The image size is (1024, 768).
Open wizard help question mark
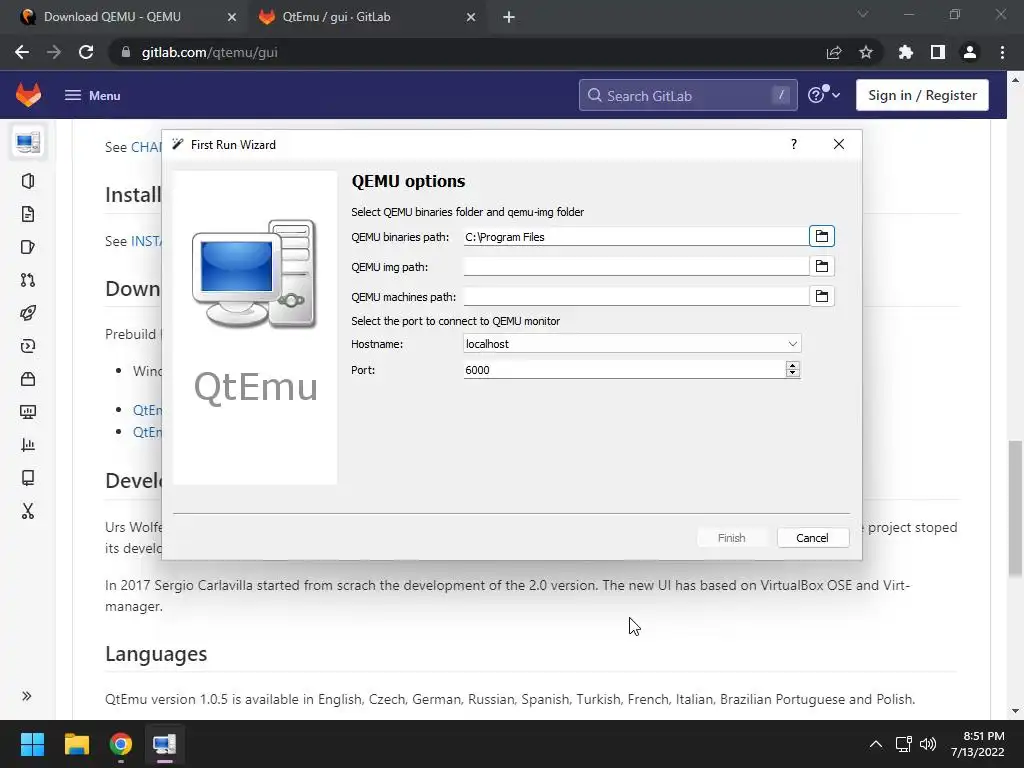(x=793, y=144)
